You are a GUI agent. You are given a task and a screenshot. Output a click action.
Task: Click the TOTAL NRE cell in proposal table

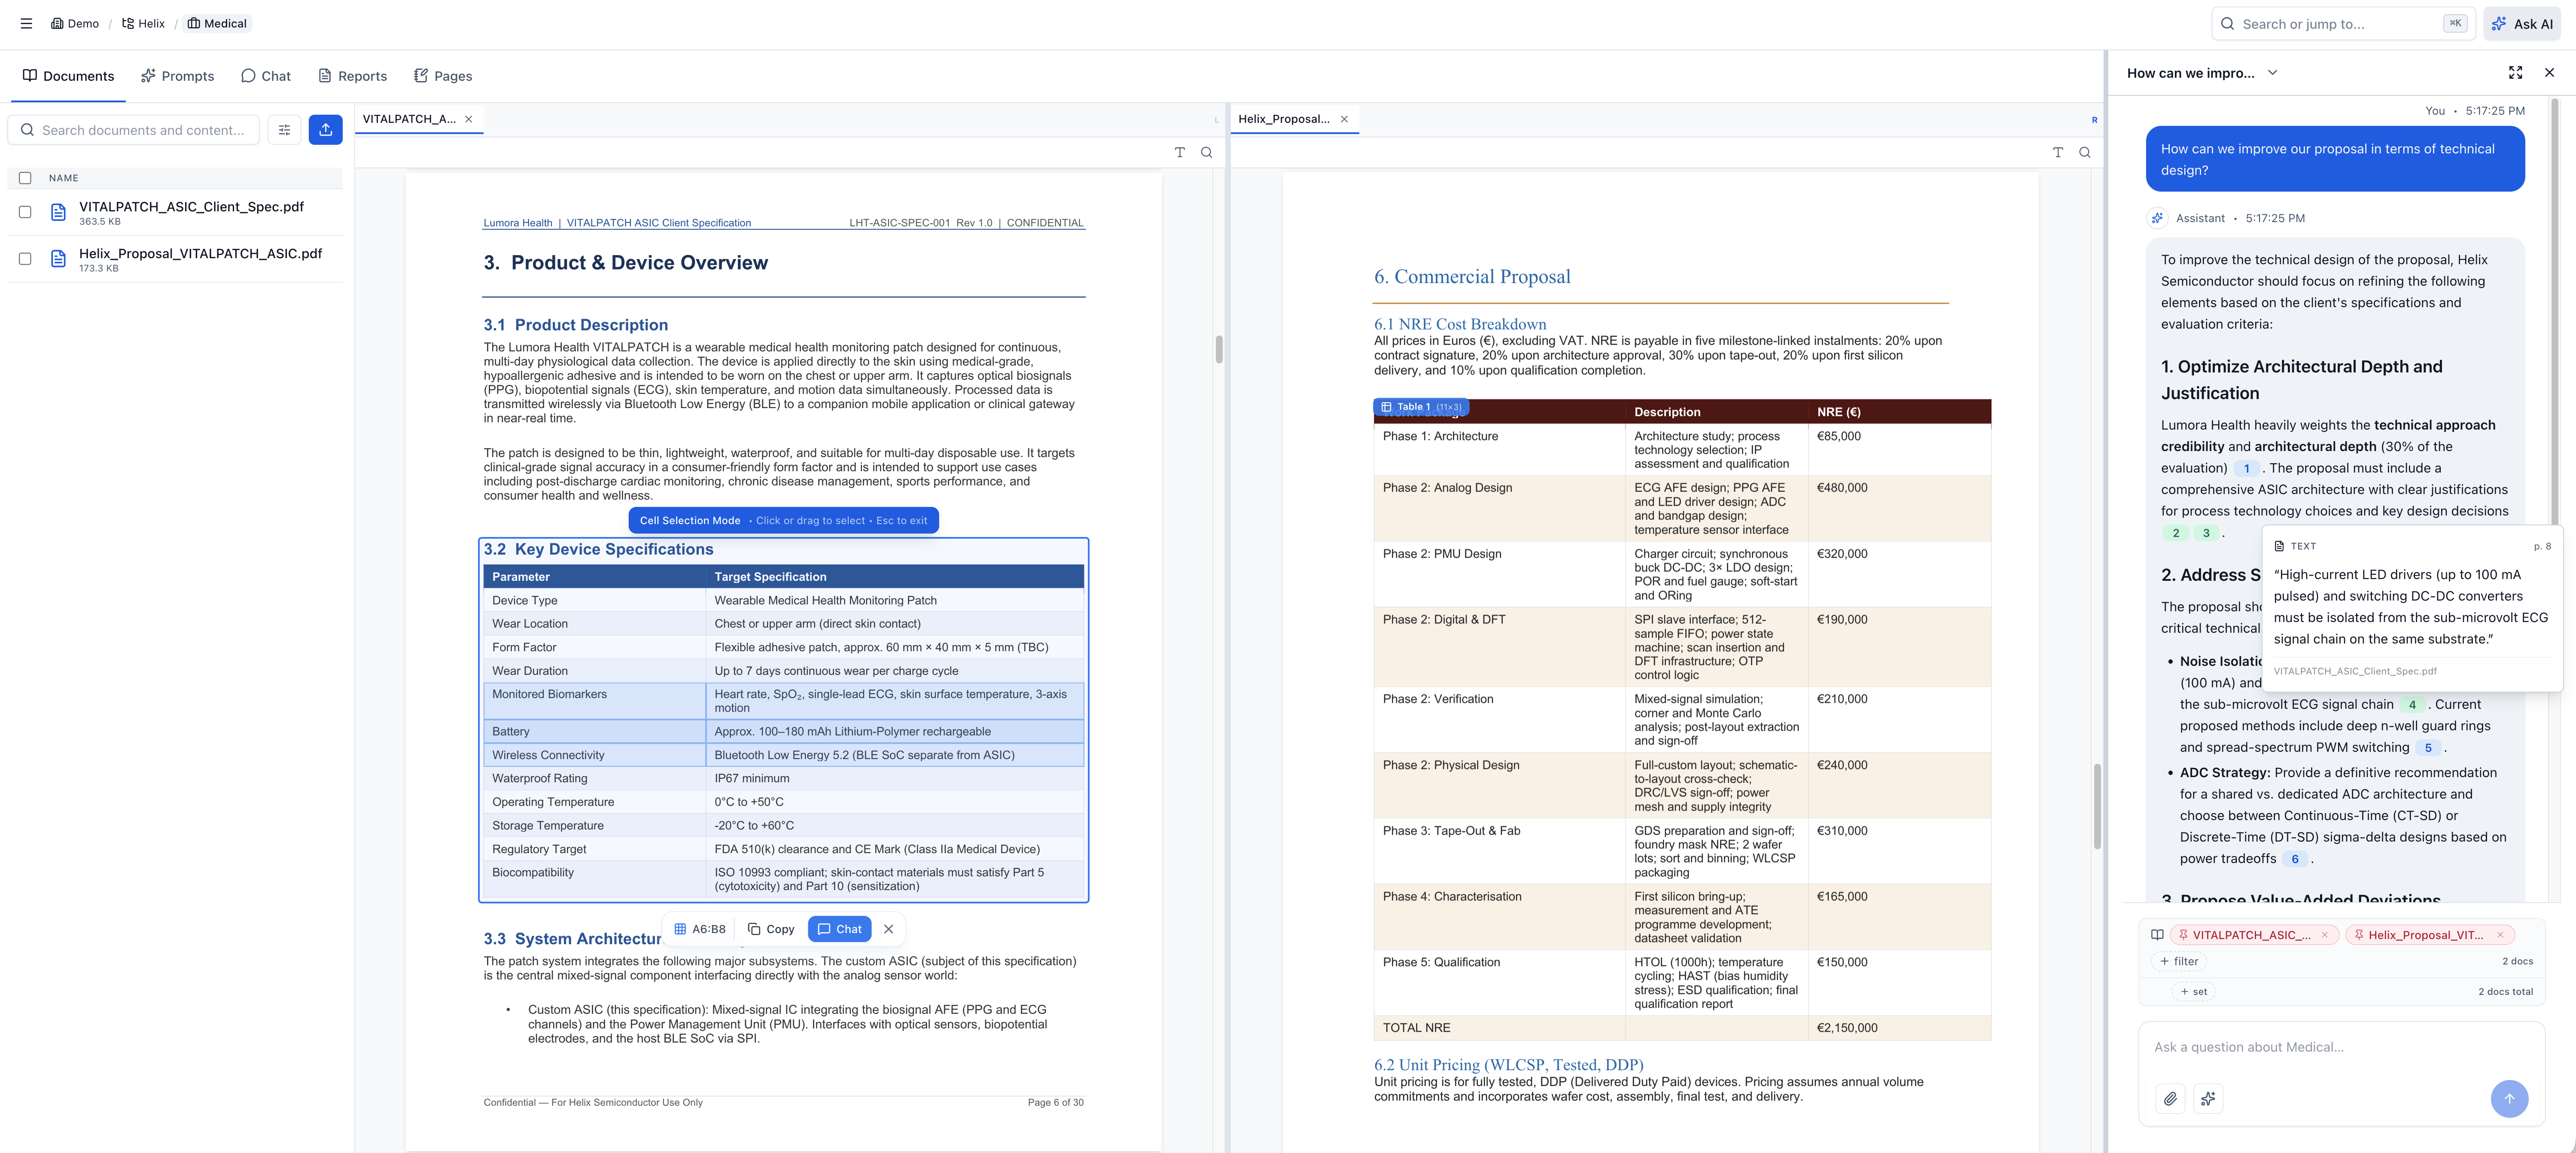[x=1499, y=1028]
